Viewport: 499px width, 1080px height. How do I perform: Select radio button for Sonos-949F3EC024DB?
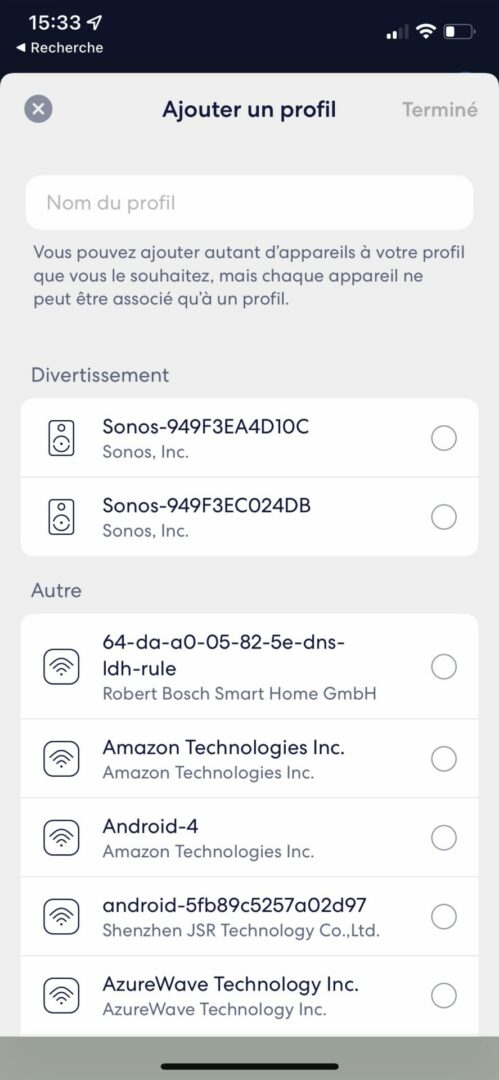coord(444,517)
